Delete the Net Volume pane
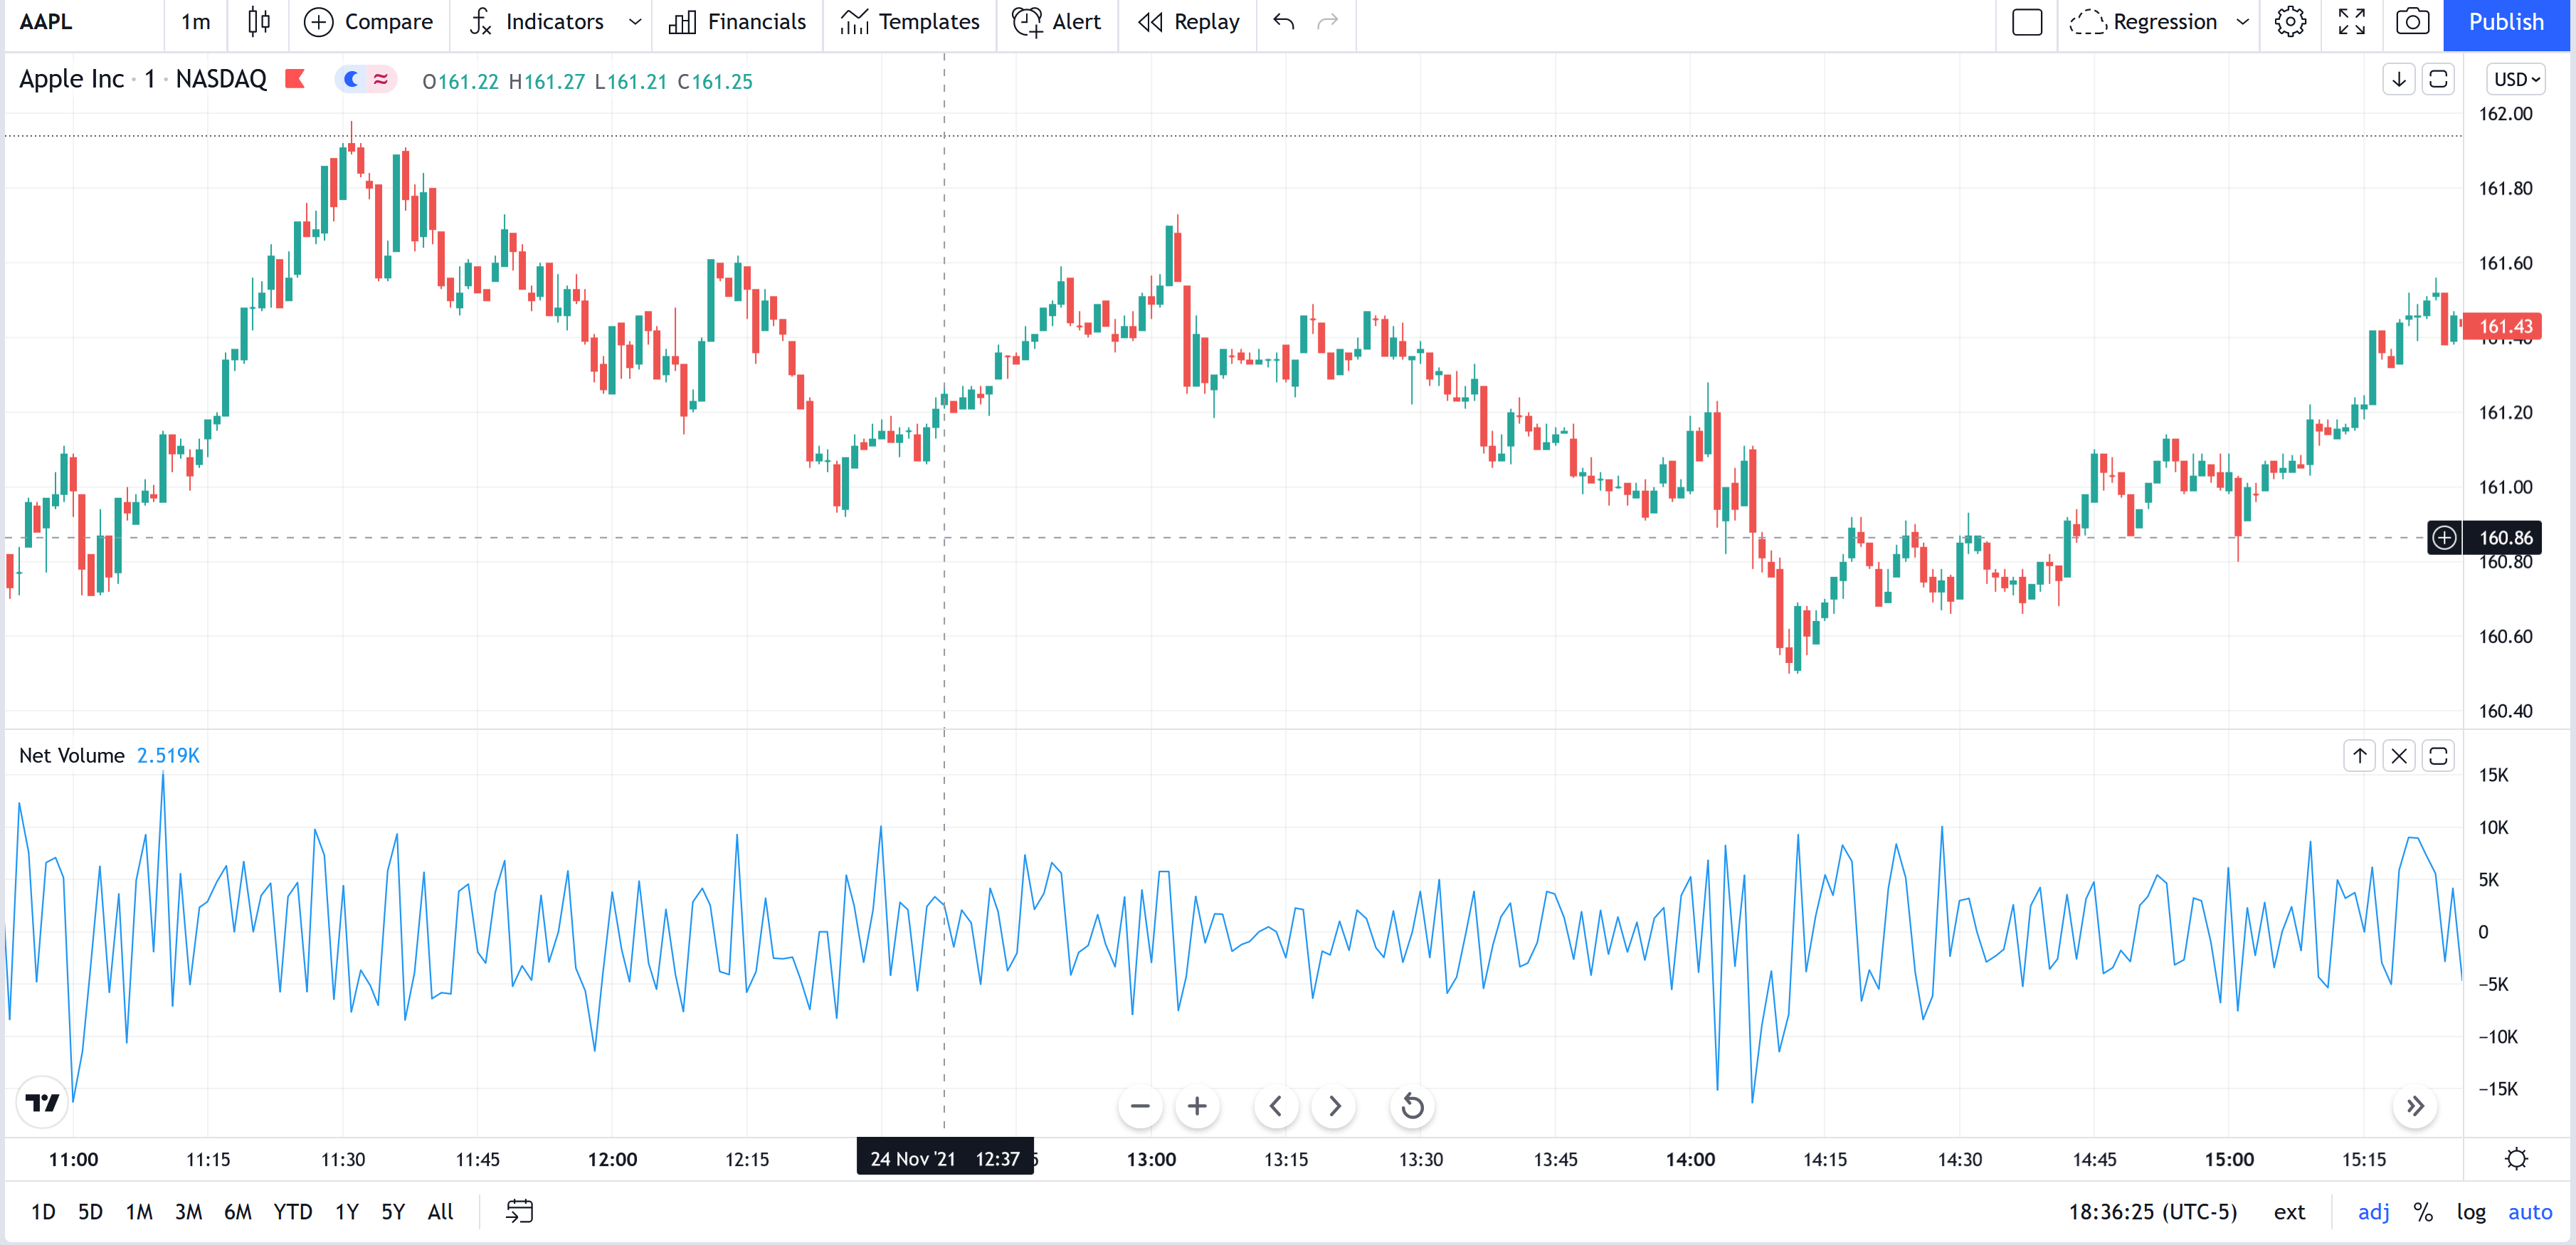Screen dimensions: 2576x1245 (2399, 756)
